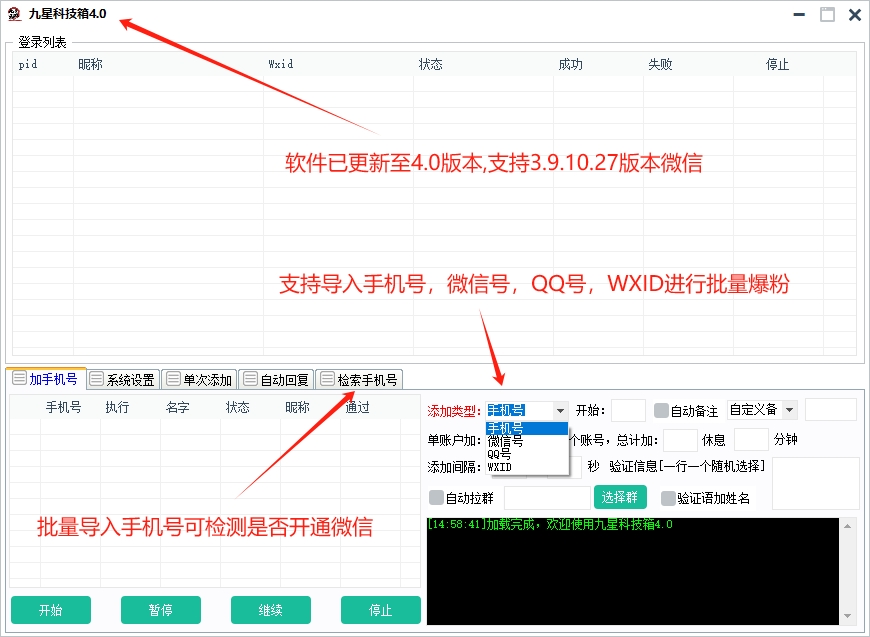Switch to the 自动回复 tab

[x=277, y=380]
